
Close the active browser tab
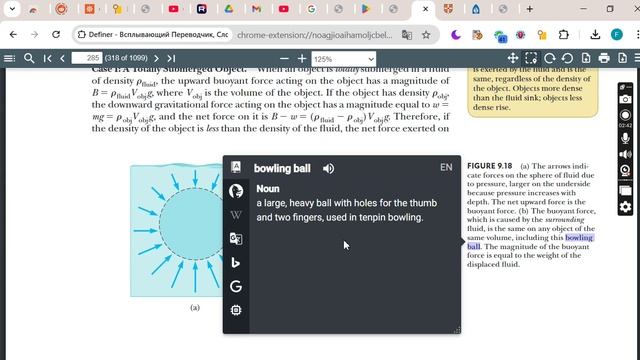point(425,9)
